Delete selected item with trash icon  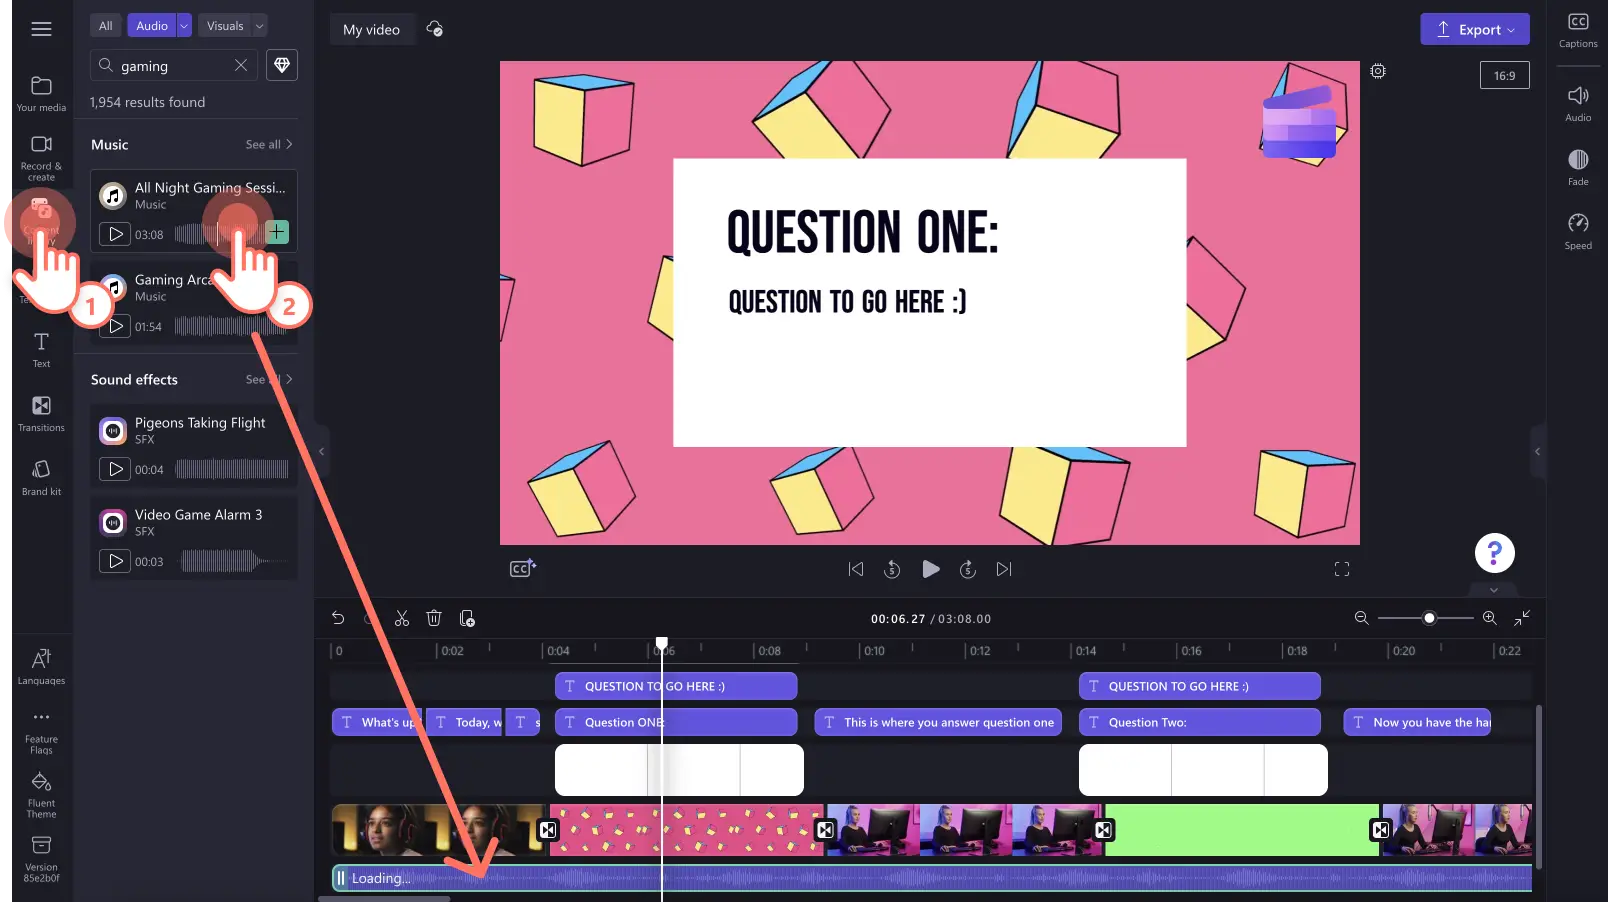pyautogui.click(x=434, y=618)
